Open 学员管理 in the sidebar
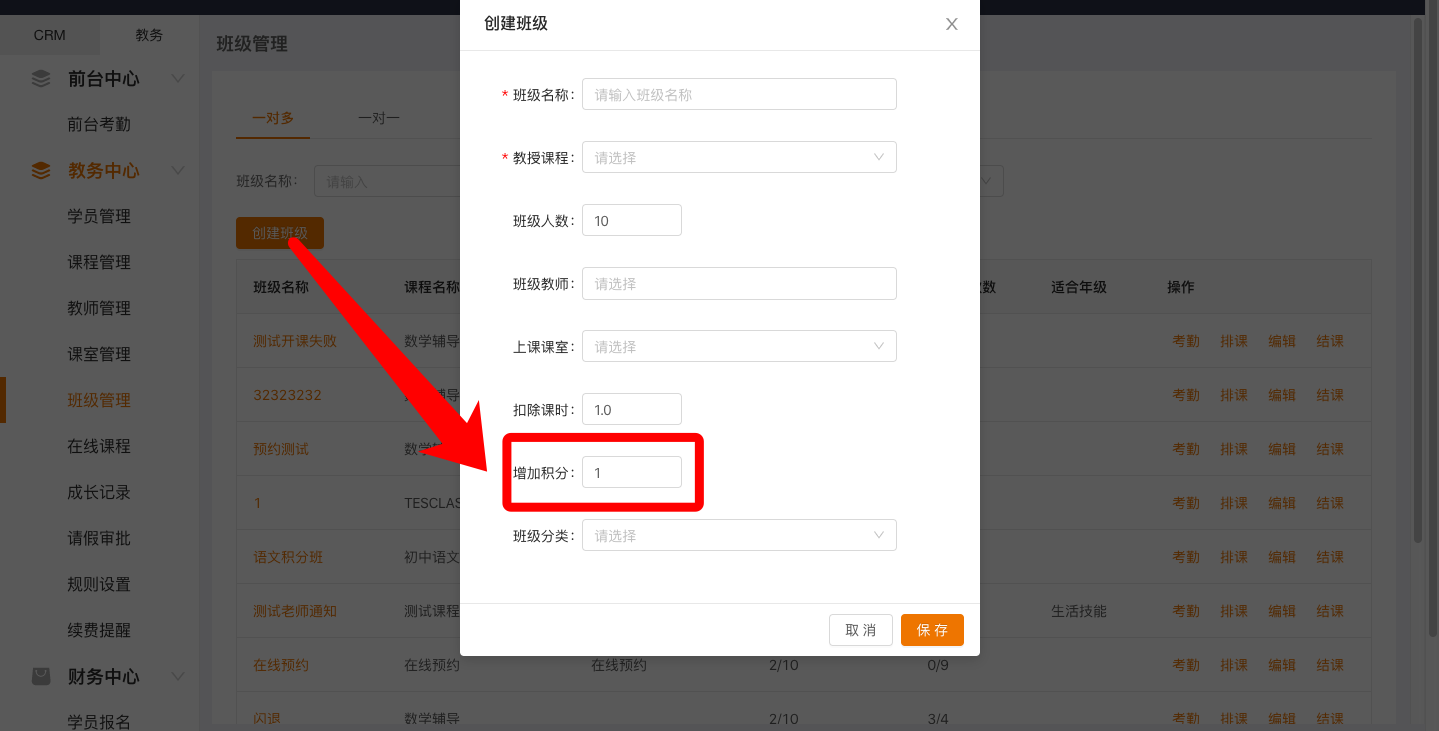Image resolution: width=1439 pixels, height=731 pixels. coord(99,217)
